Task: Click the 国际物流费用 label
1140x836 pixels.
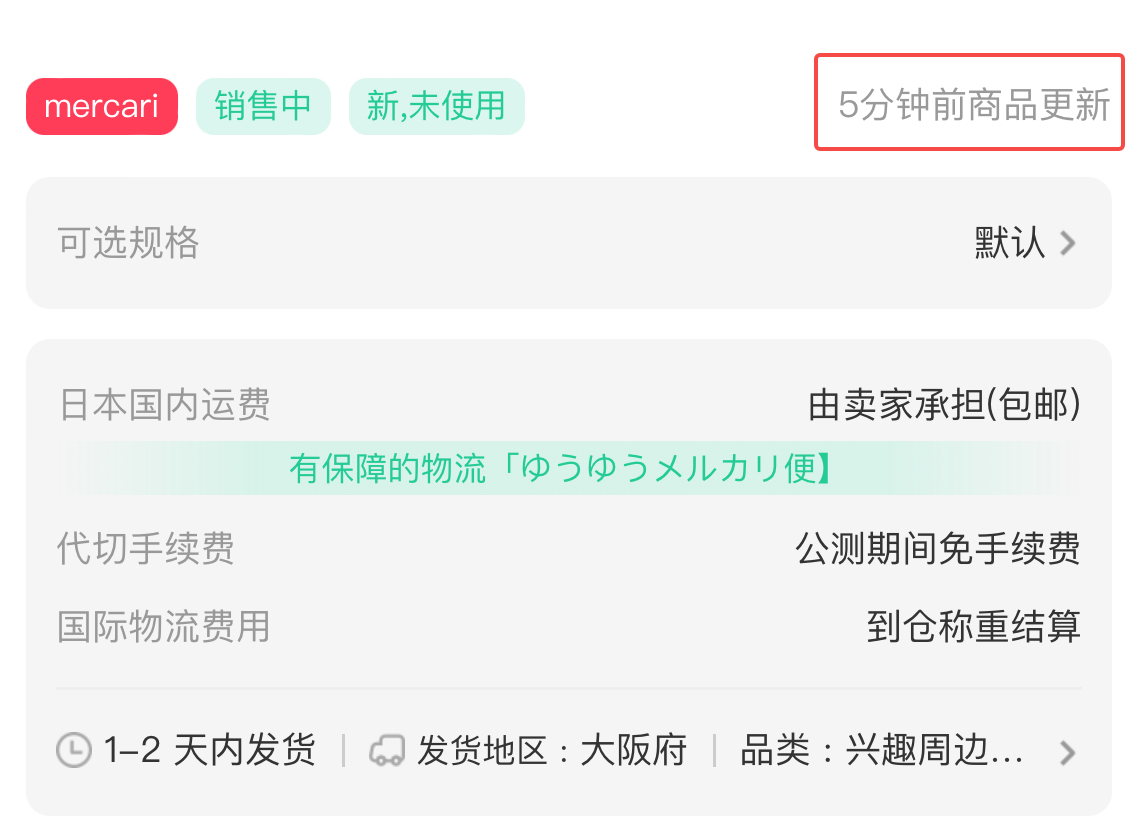Action: pos(164,627)
